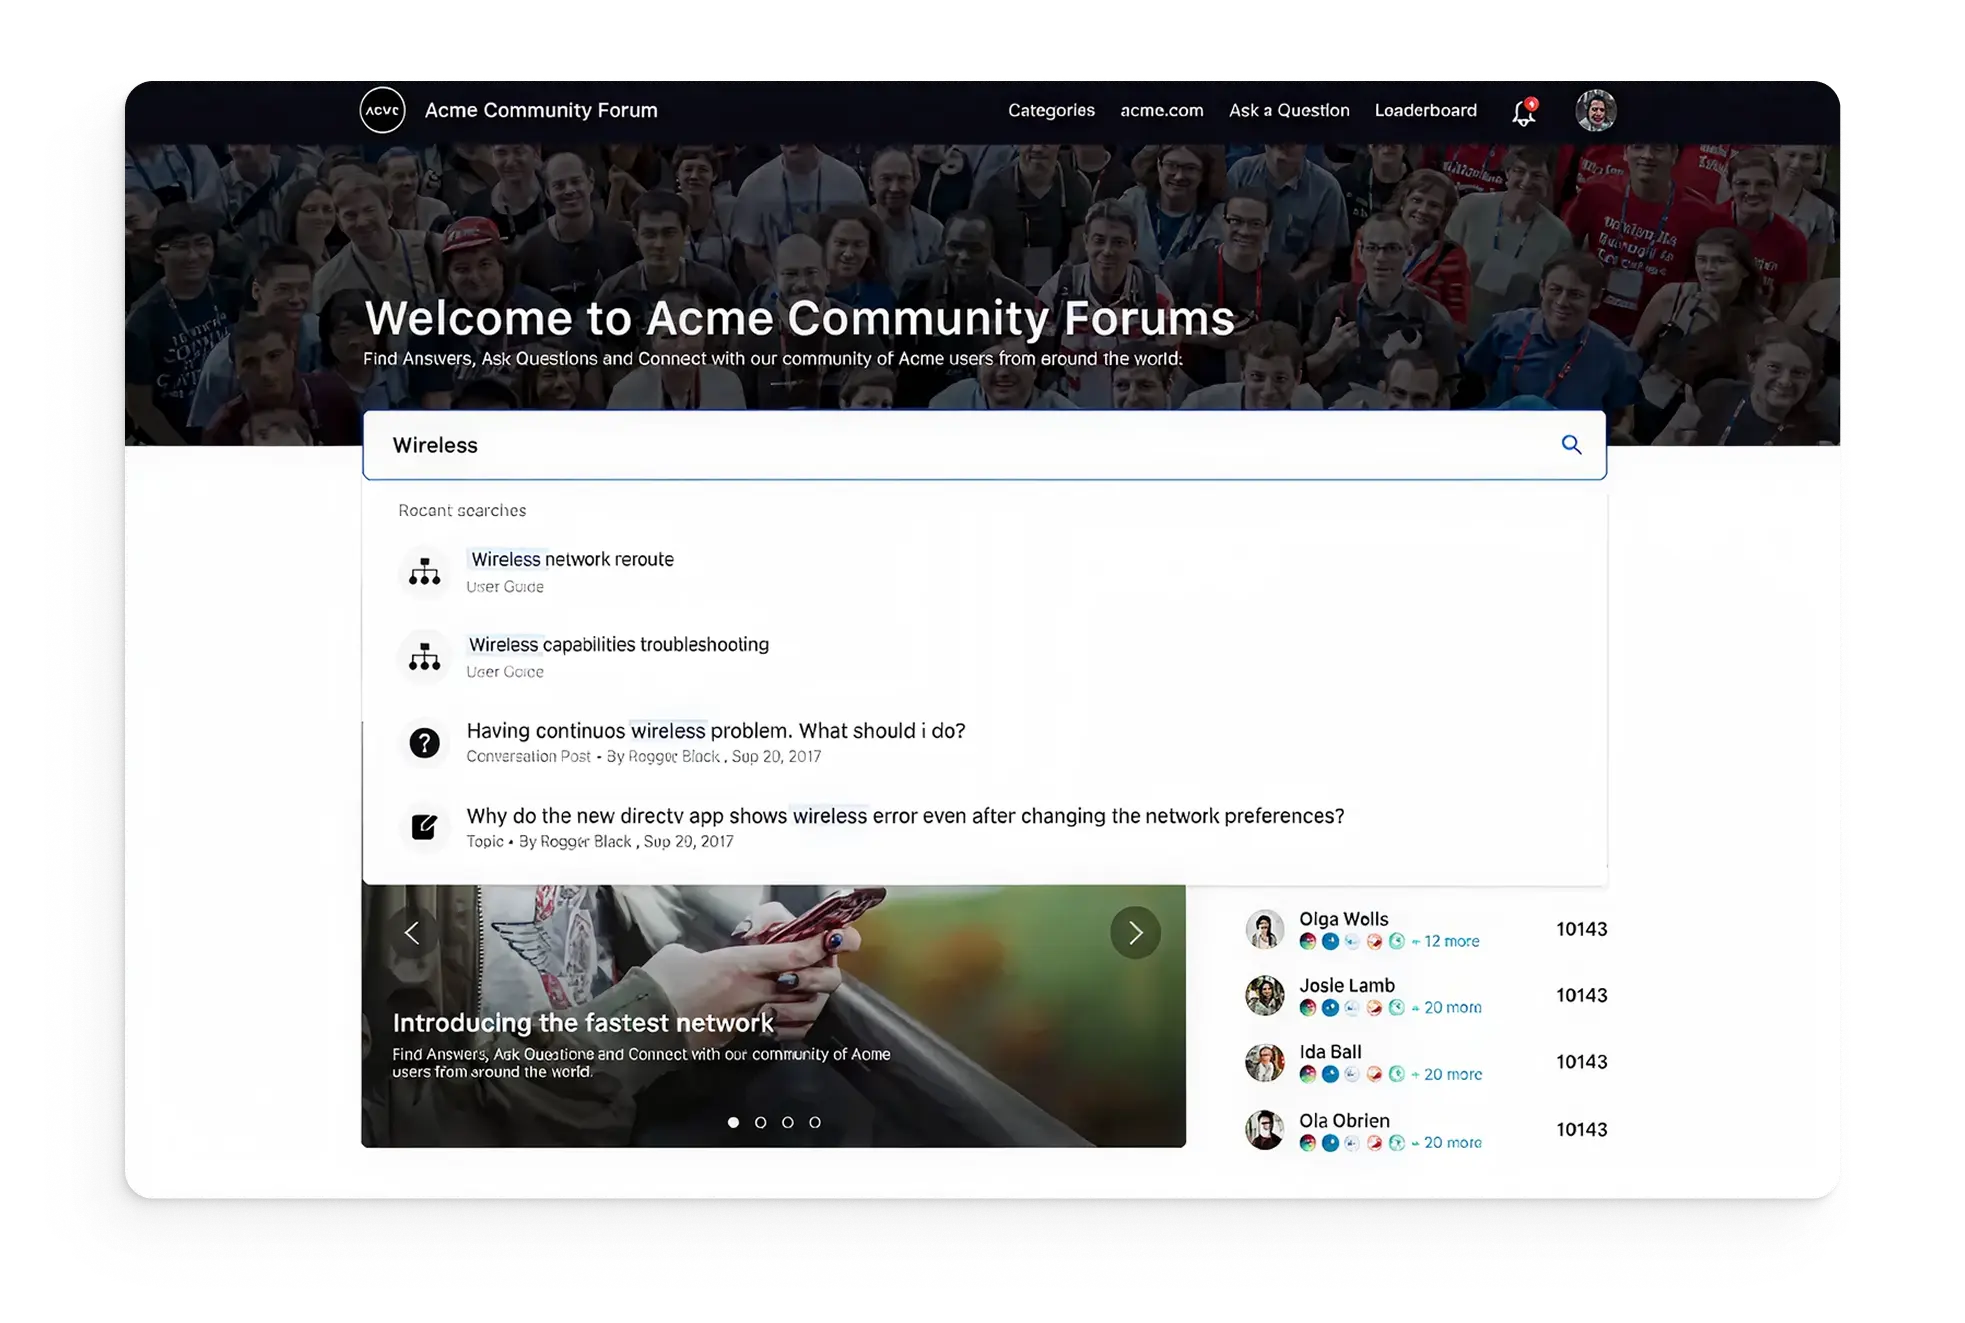Image resolution: width=1965 pixels, height=1323 pixels.
Task: Open the Leaderboard menu item
Action: click(1425, 110)
